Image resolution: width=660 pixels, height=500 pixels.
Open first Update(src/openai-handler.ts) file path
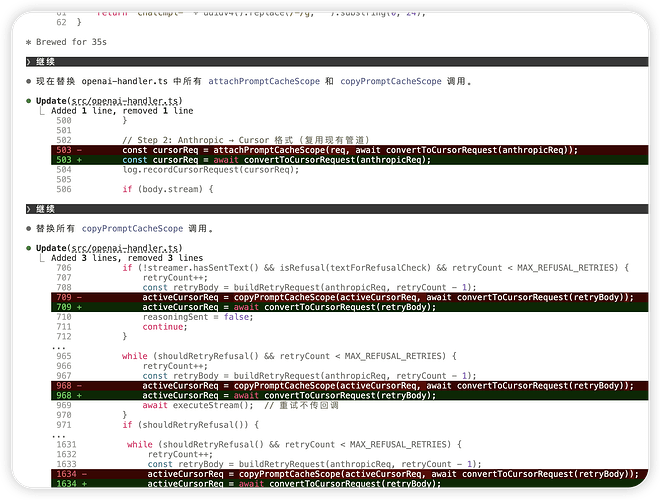[125, 101]
